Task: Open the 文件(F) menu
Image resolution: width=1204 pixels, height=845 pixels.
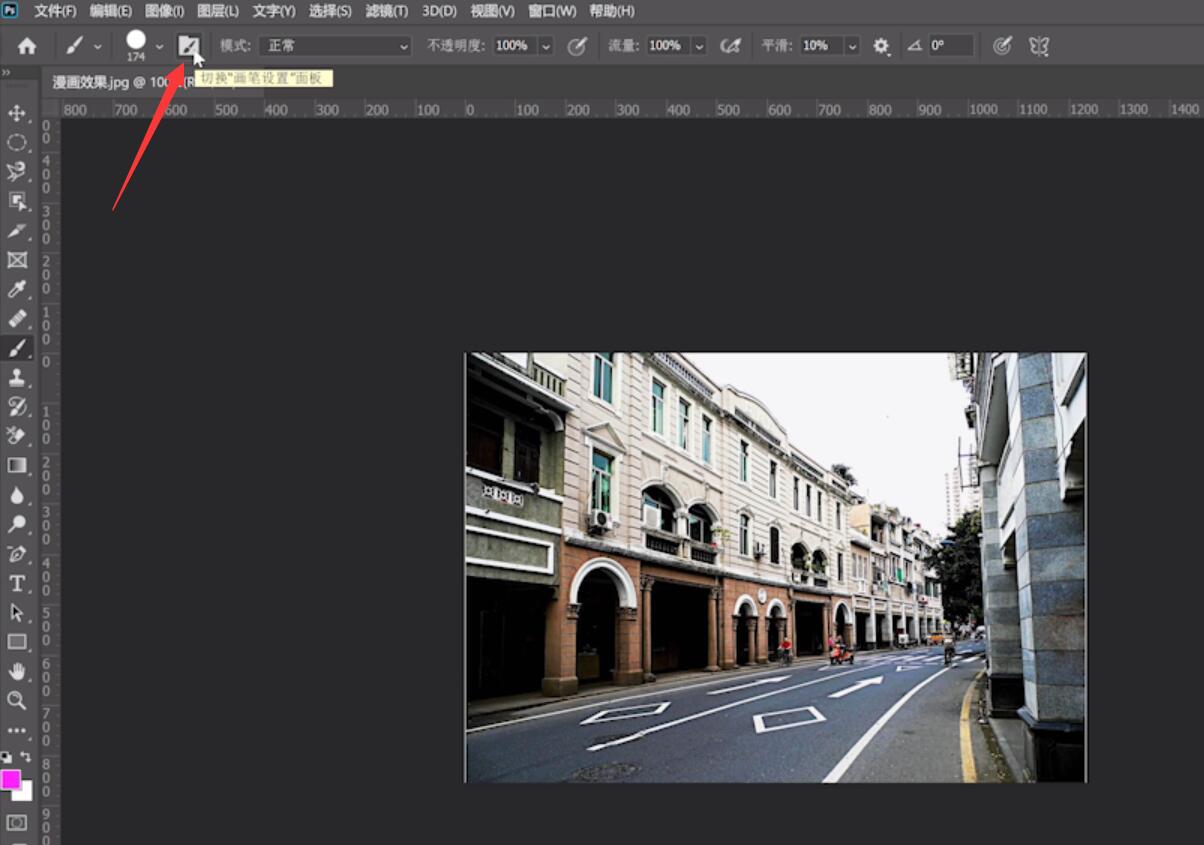Action: tap(55, 11)
